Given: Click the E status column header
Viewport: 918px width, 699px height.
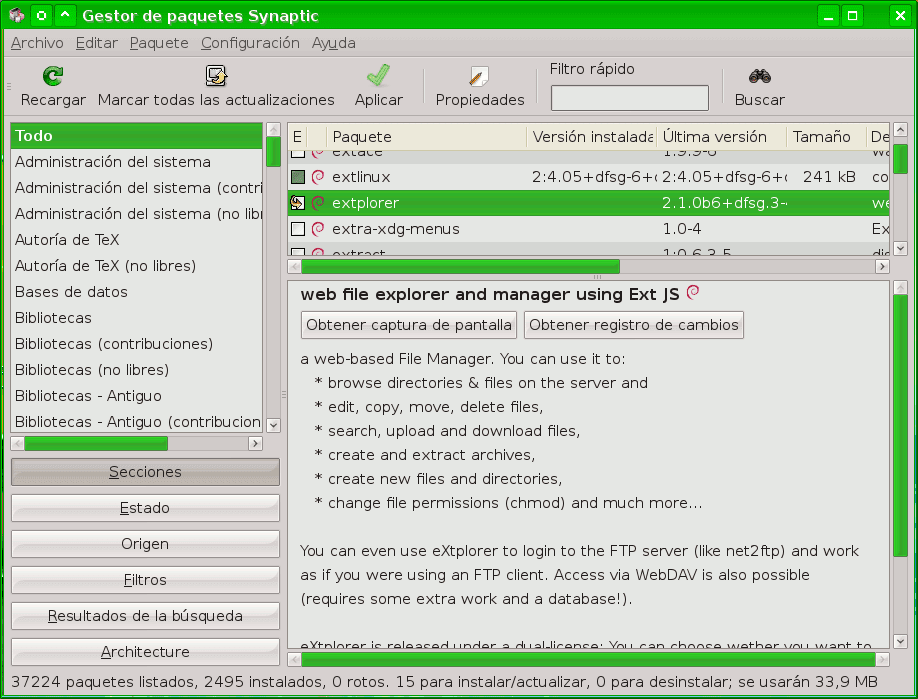Looking at the screenshot, I should (x=297, y=137).
